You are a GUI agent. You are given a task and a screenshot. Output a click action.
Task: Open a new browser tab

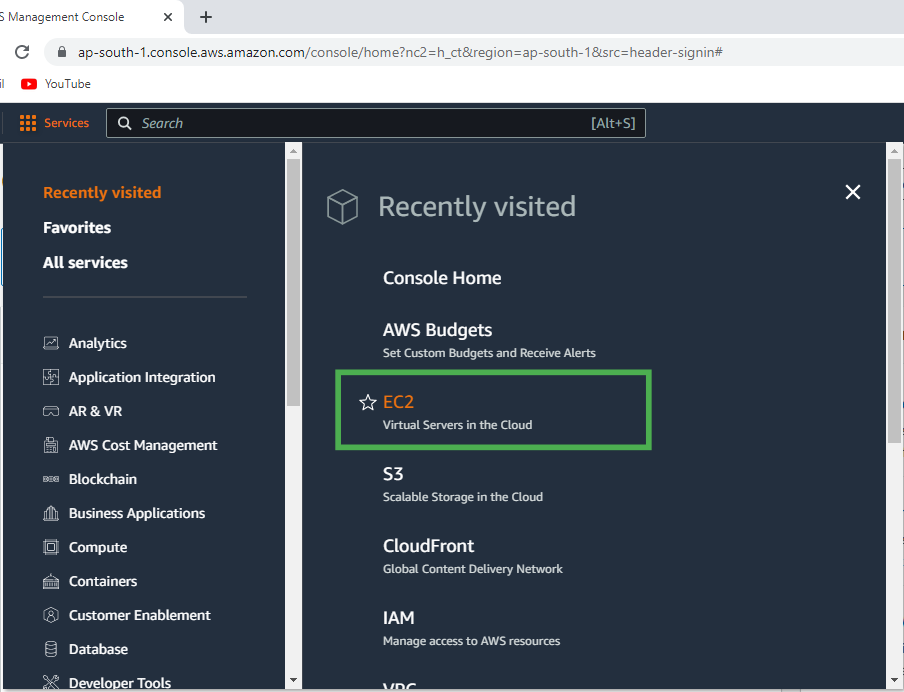(206, 17)
